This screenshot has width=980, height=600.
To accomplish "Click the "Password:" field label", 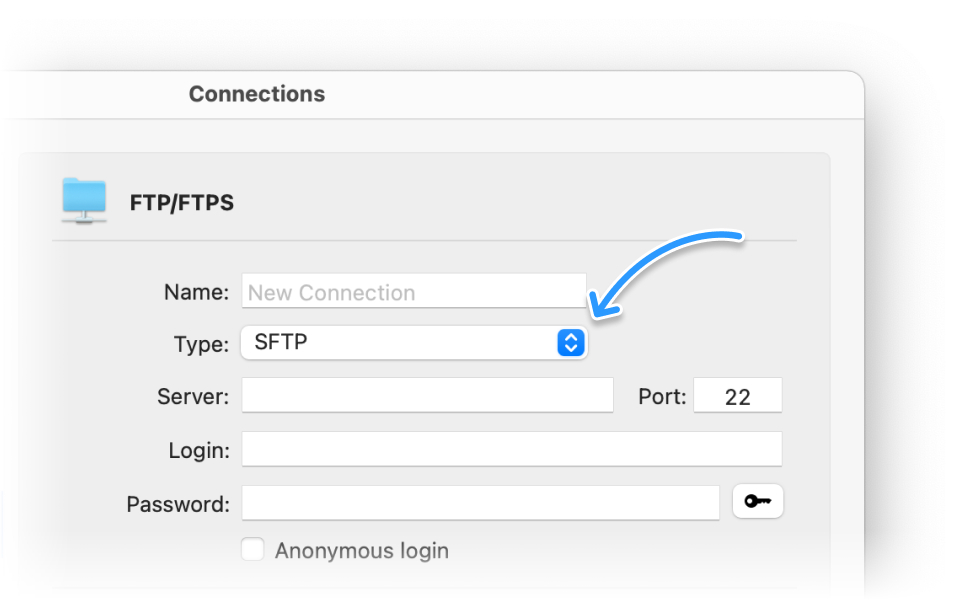I will point(178,504).
